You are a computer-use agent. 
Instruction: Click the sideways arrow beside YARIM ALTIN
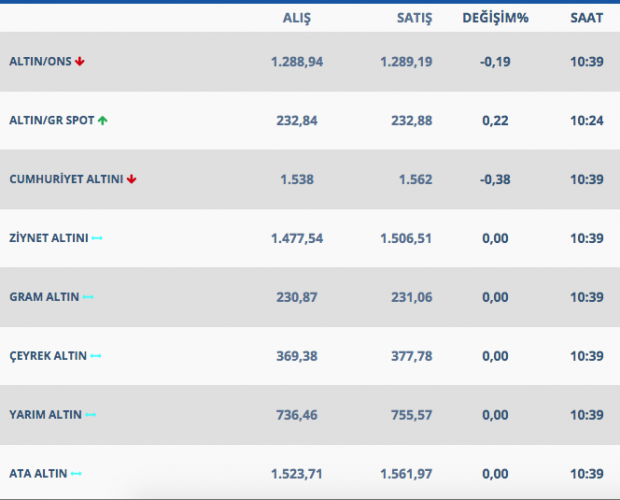(91, 414)
